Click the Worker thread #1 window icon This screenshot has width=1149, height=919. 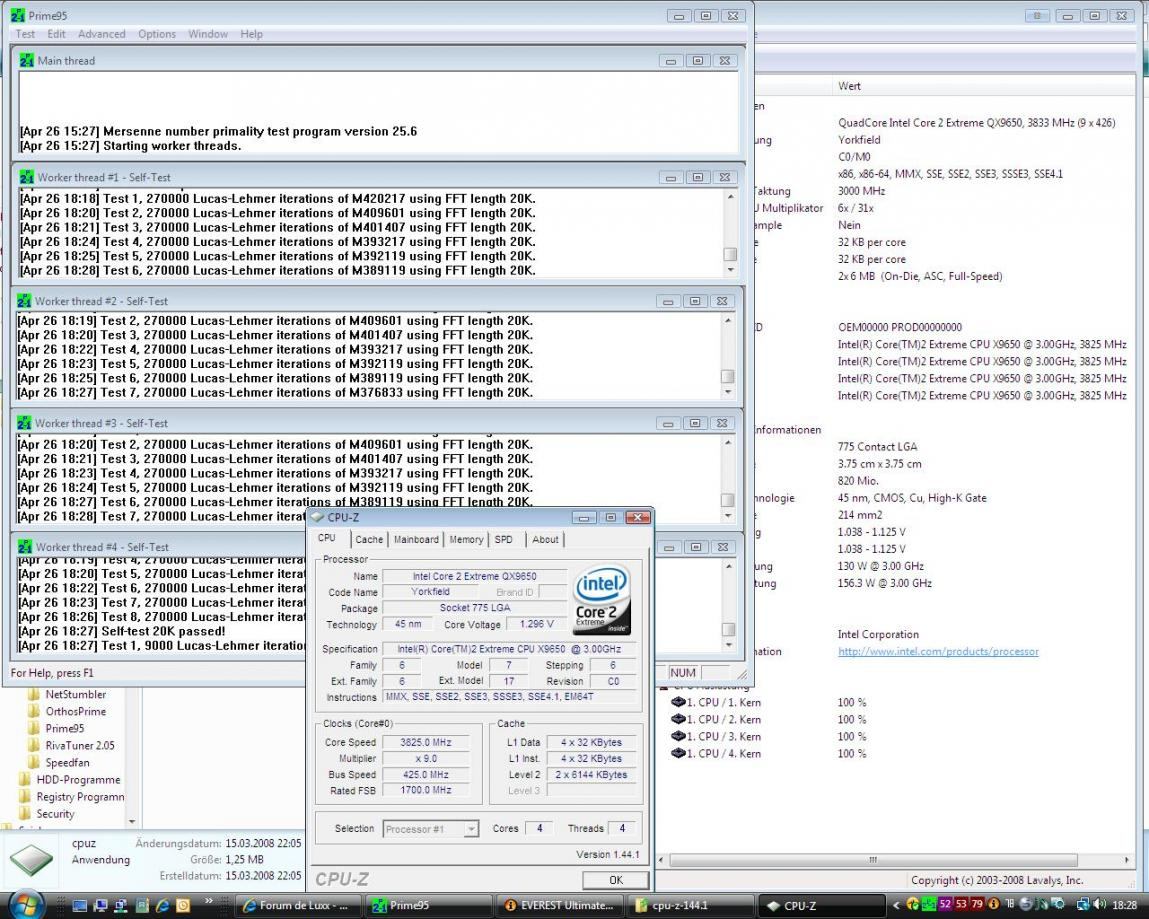(26, 177)
